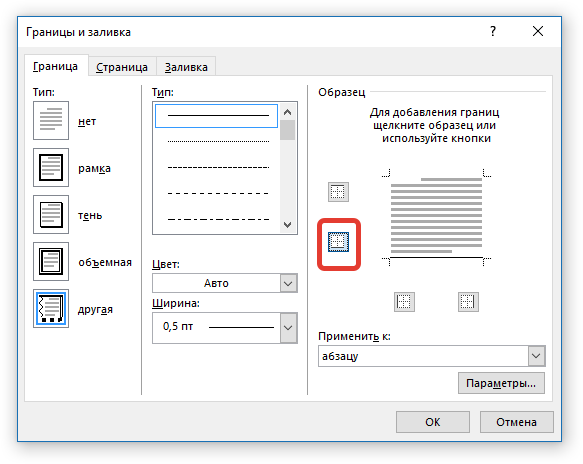Toggle the top border button in preview

[x=338, y=192]
